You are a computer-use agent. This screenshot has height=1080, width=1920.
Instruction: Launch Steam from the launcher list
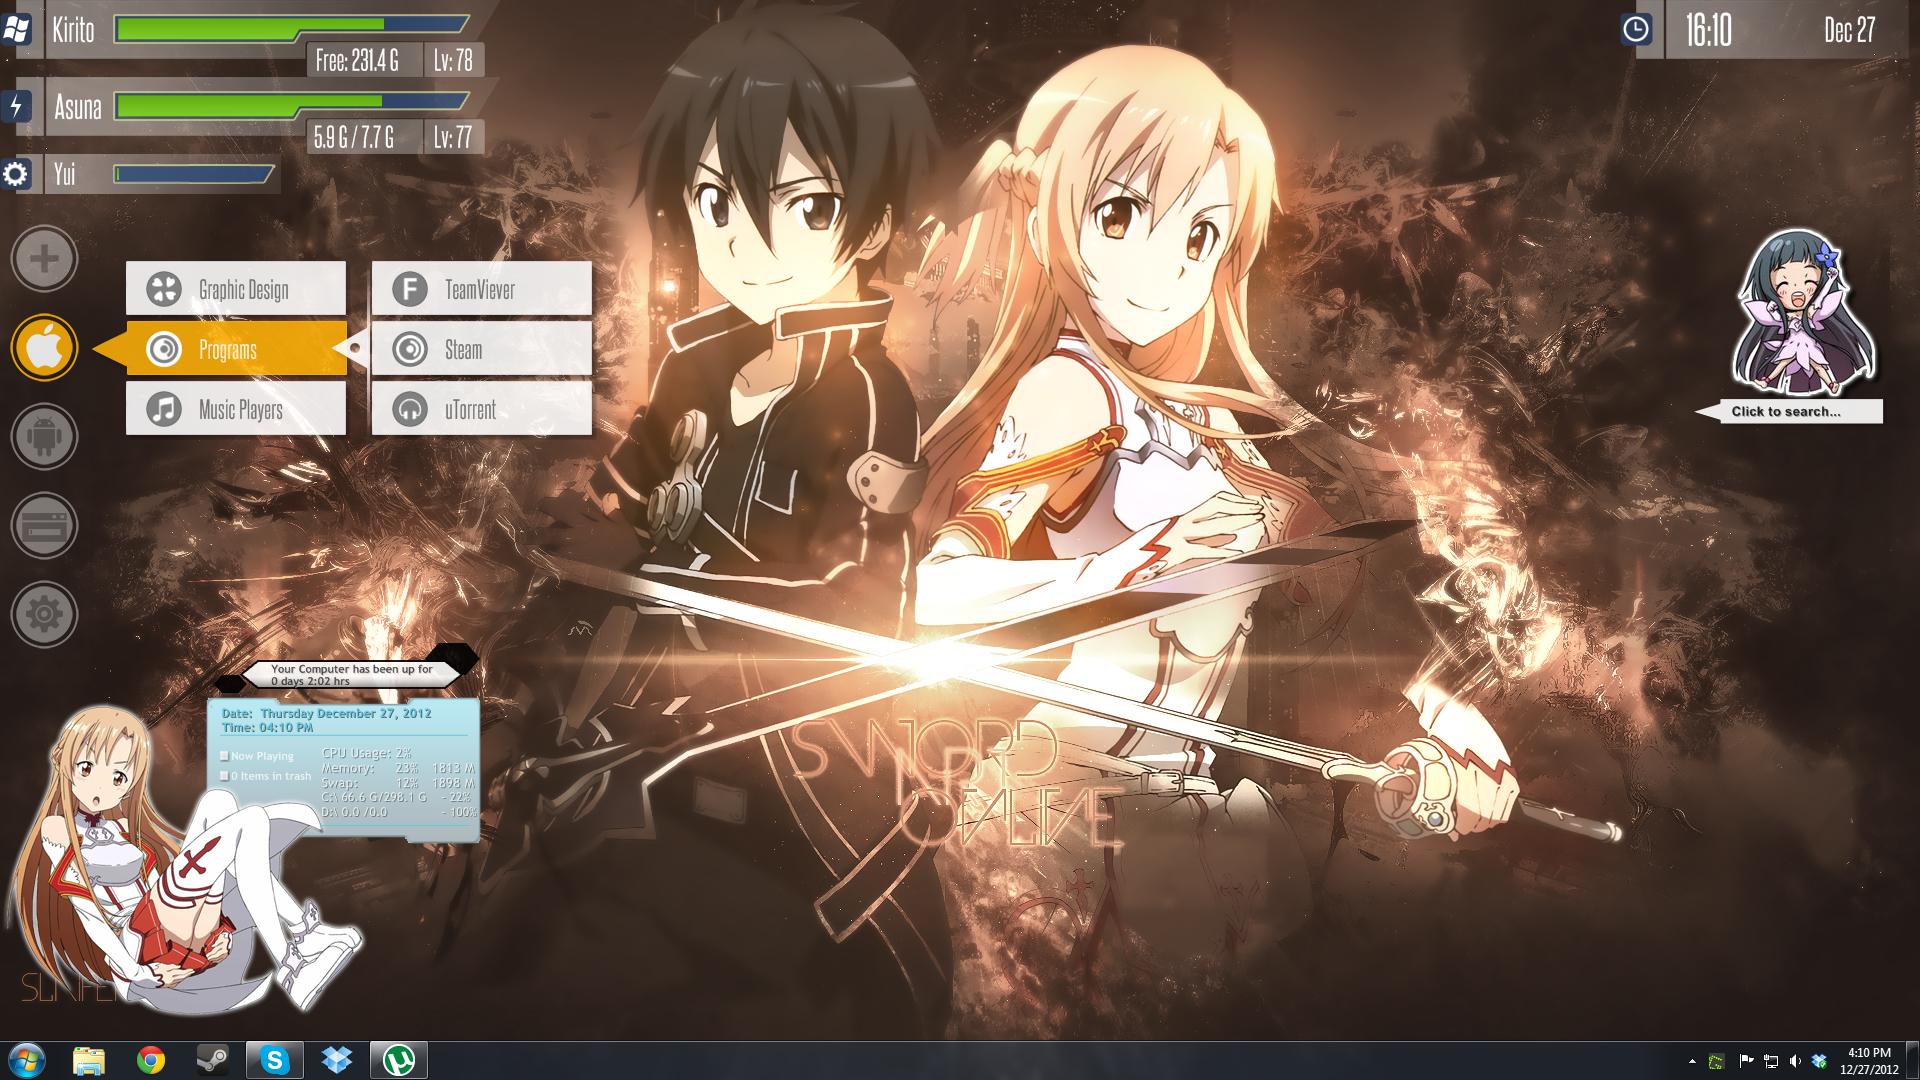click(481, 349)
